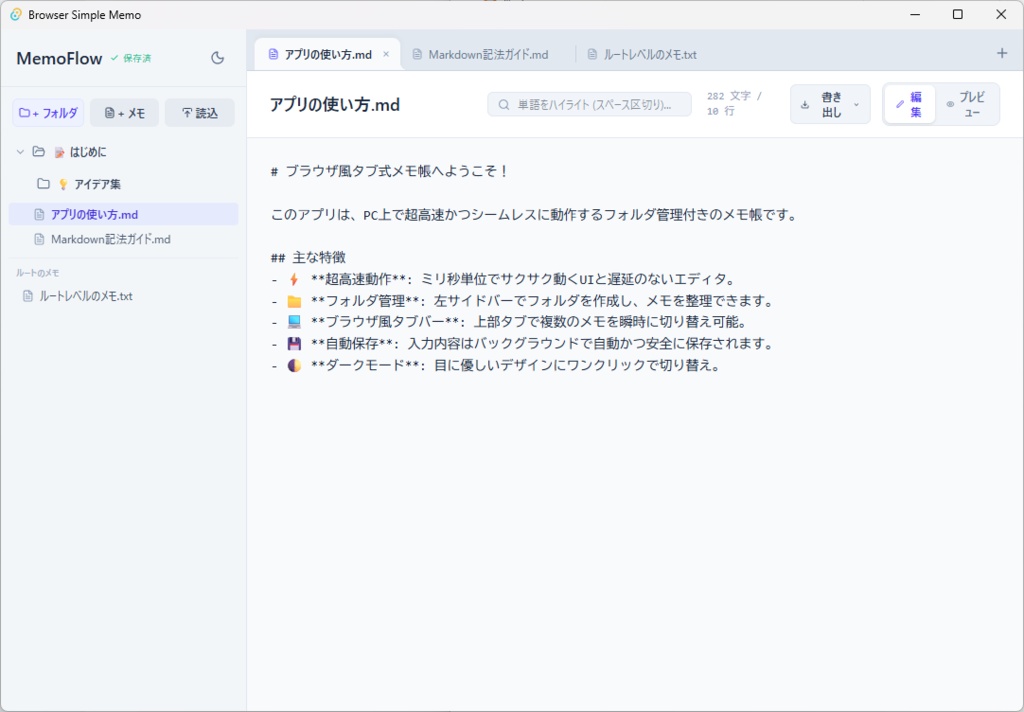Click the **自動保存** bullet line

coord(522,344)
